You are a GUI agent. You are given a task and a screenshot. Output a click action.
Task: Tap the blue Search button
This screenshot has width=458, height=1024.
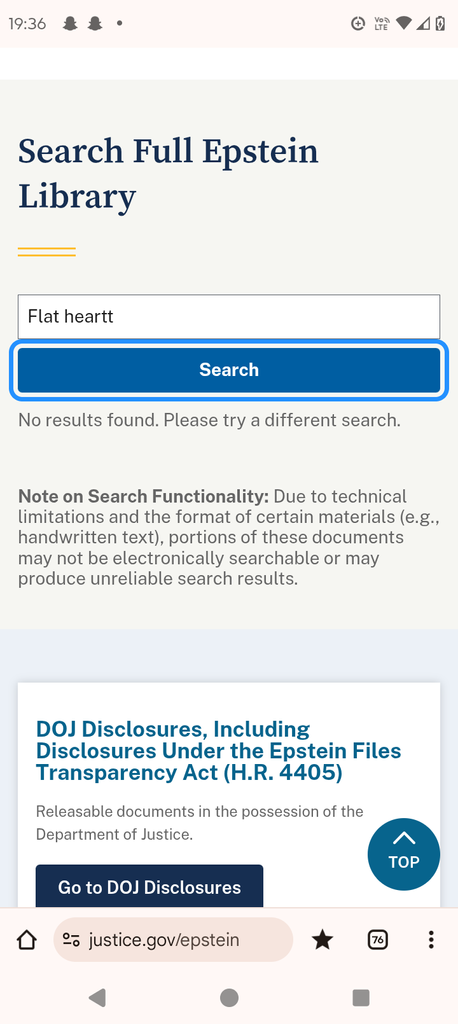pos(229,370)
